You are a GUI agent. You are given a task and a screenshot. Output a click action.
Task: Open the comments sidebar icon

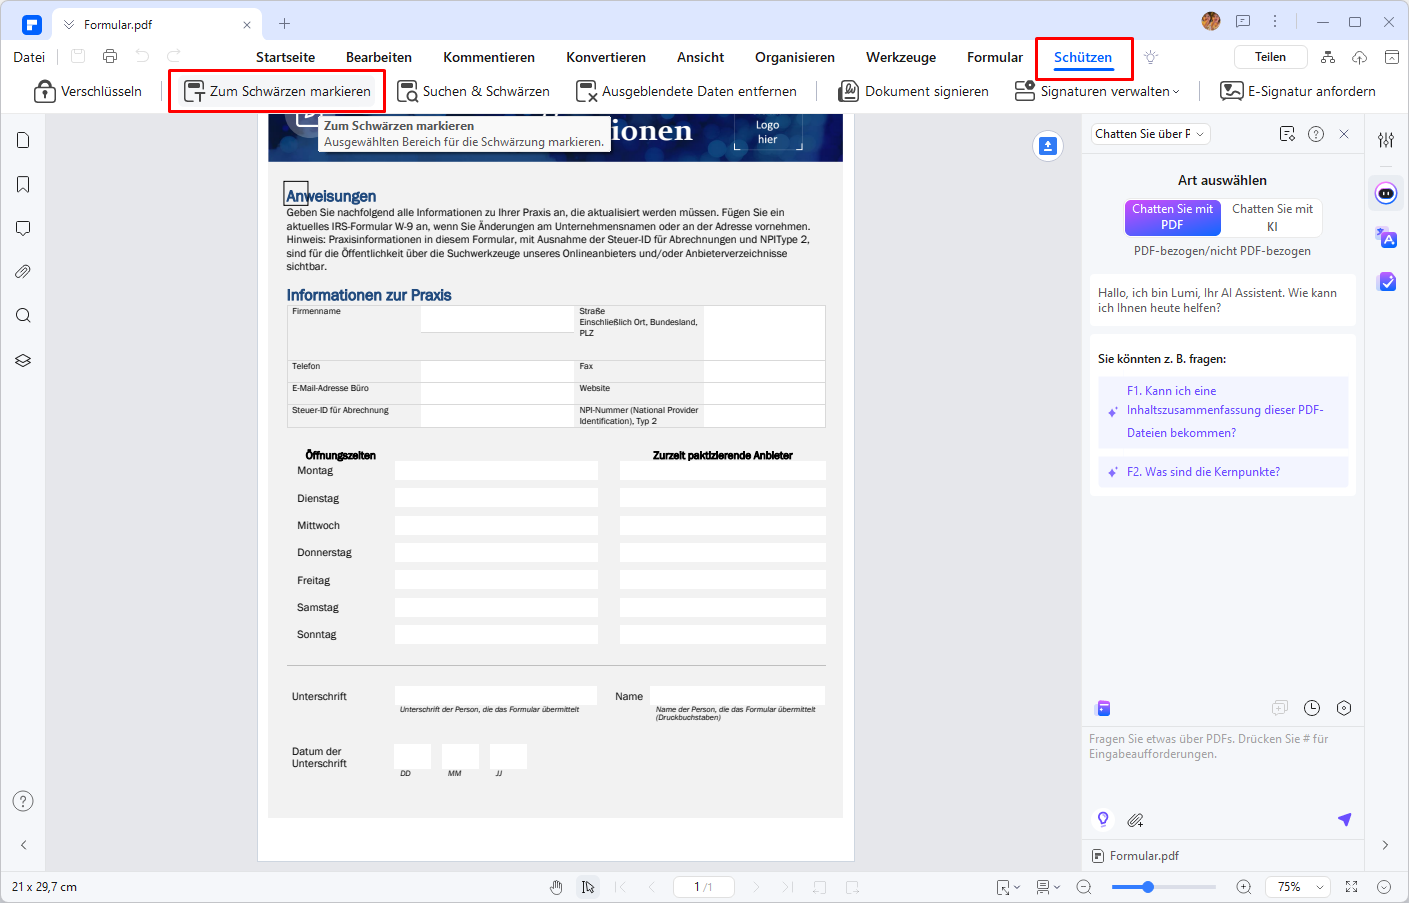click(x=23, y=228)
